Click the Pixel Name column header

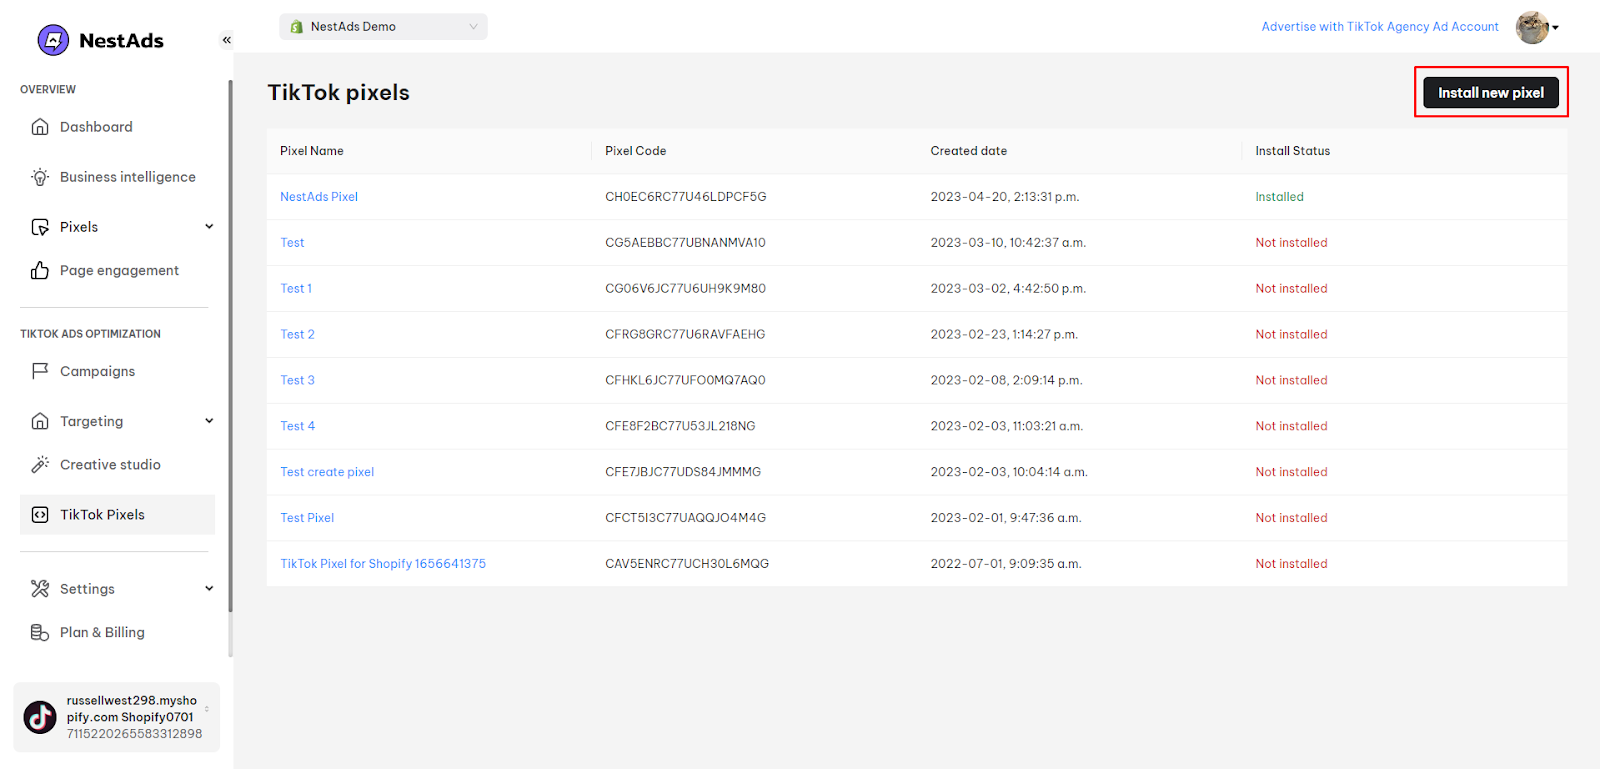click(312, 151)
